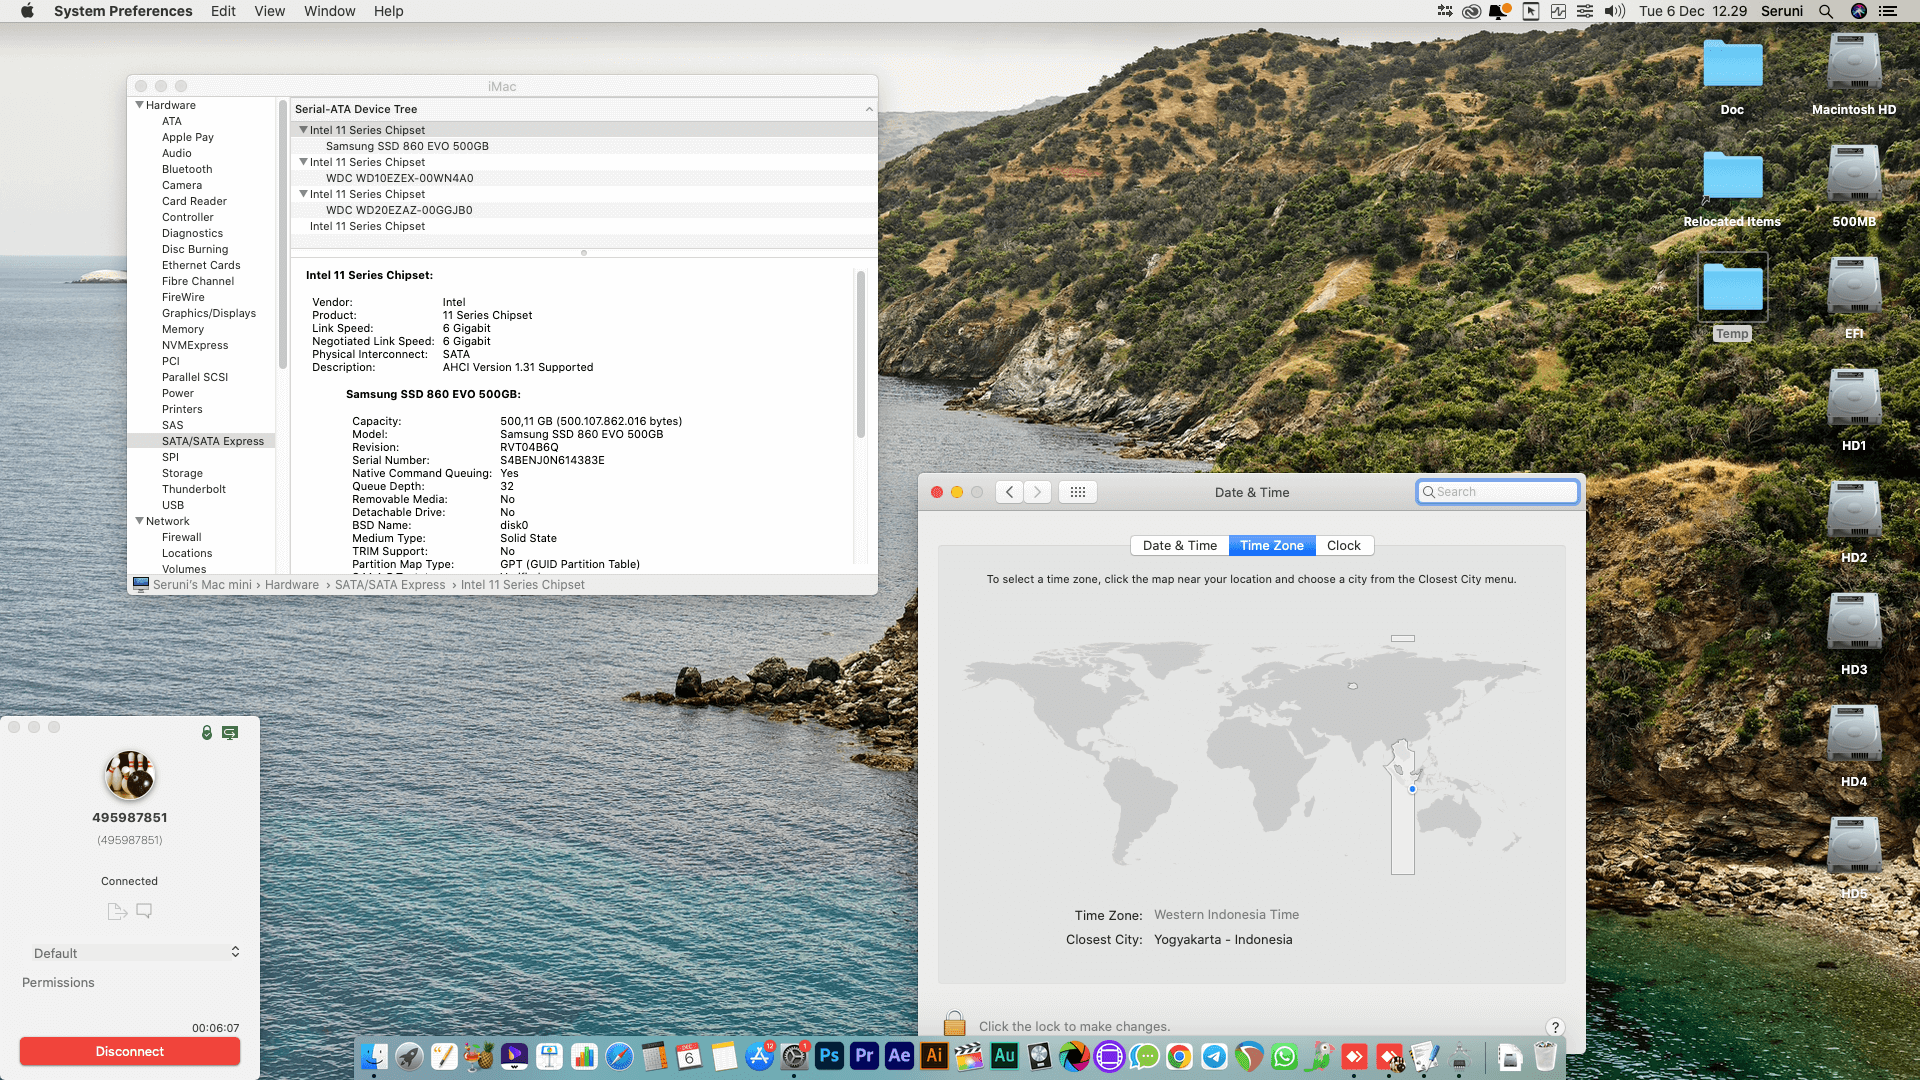Launch Google Chrome from the dock
Viewport: 1920px width, 1080px height.
[1179, 1056]
